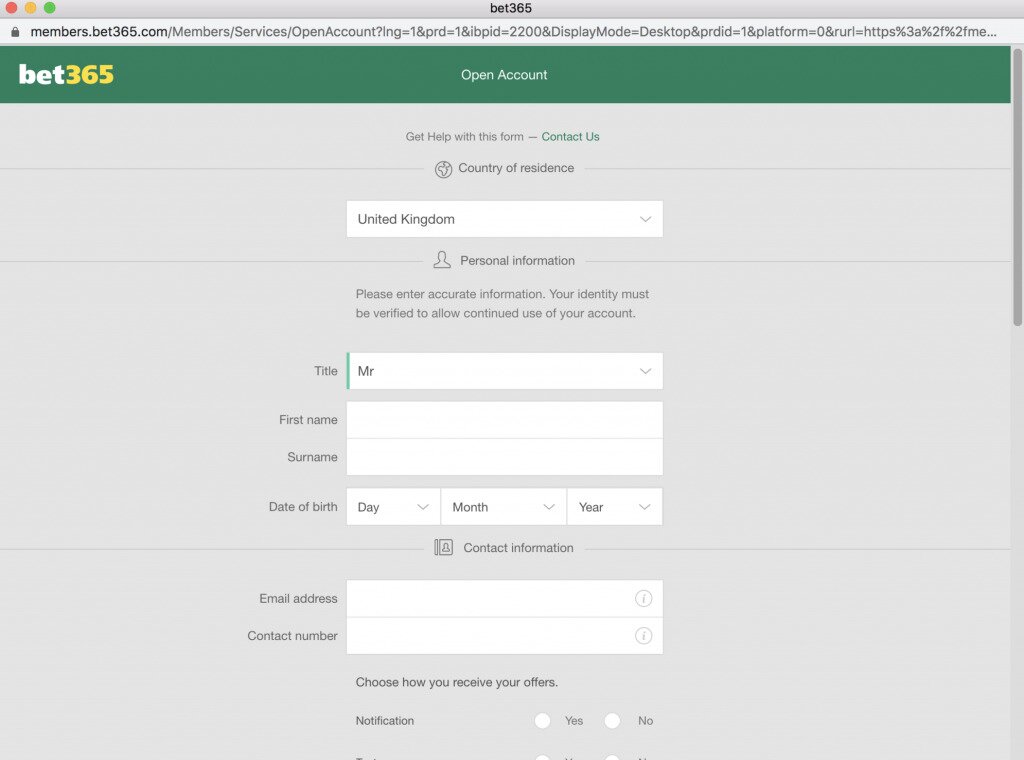Show info for Email address field

pyautogui.click(x=643, y=598)
